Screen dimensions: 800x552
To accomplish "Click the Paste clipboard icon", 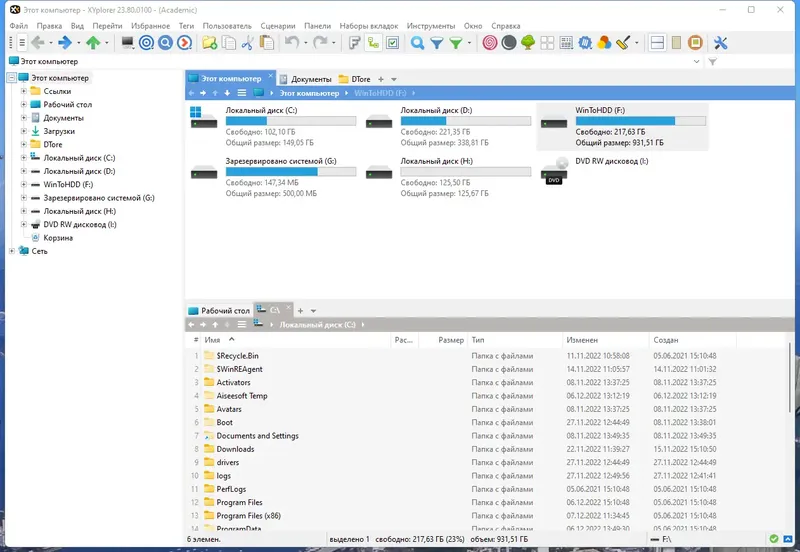I will pyautogui.click(x=266, y=43).
